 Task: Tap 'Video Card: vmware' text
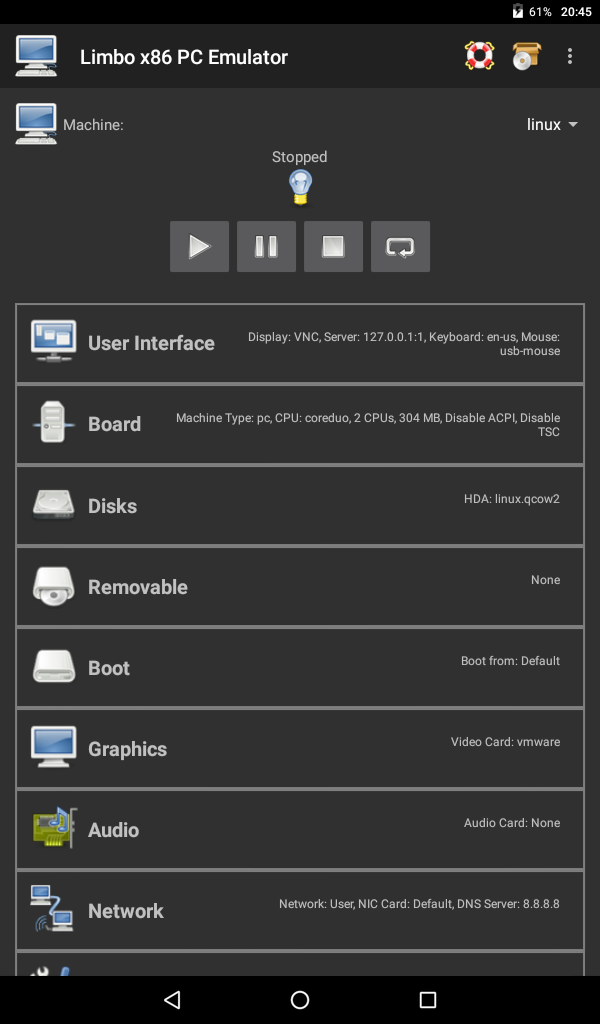tap(505, 741)
